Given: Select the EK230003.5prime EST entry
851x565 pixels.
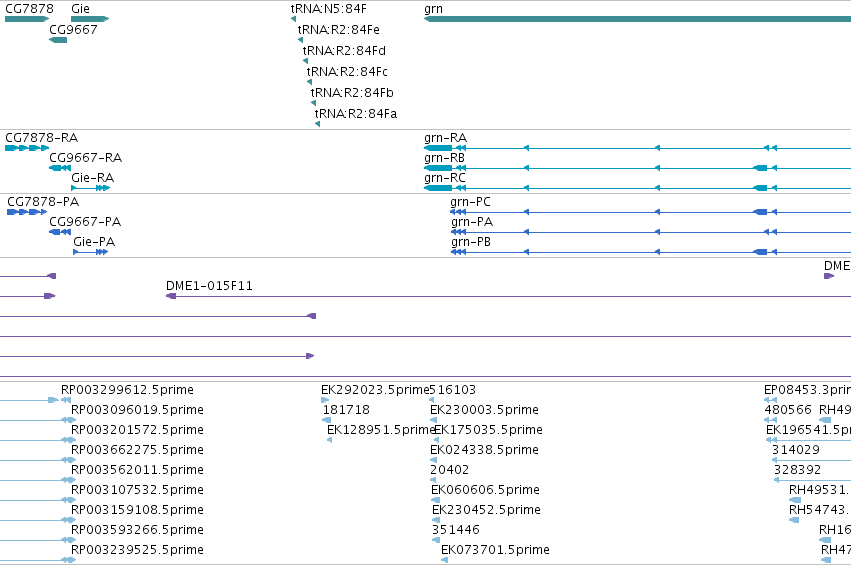Looking at the screenshot, I should [484, 410].
